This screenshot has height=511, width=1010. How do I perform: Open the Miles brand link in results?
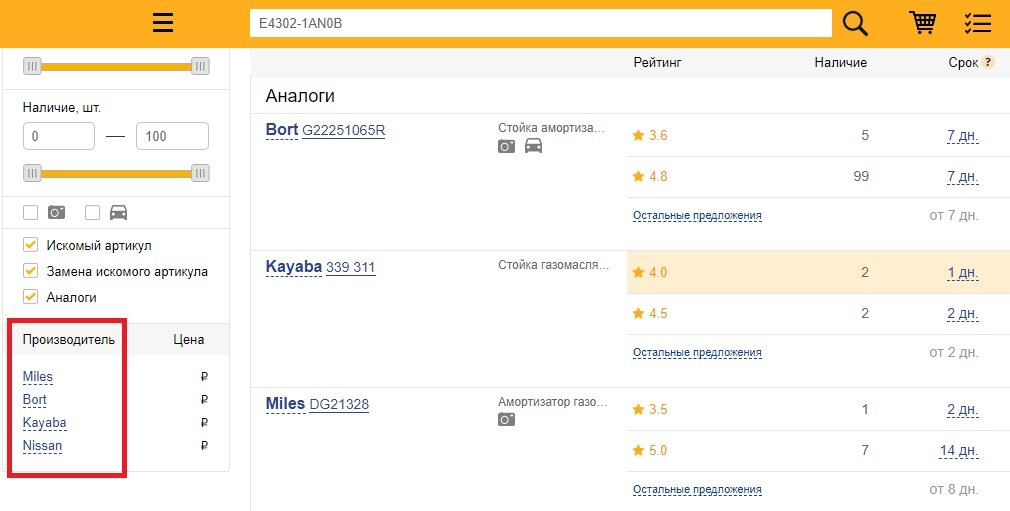pyautogui.click(x=285, y=404)
